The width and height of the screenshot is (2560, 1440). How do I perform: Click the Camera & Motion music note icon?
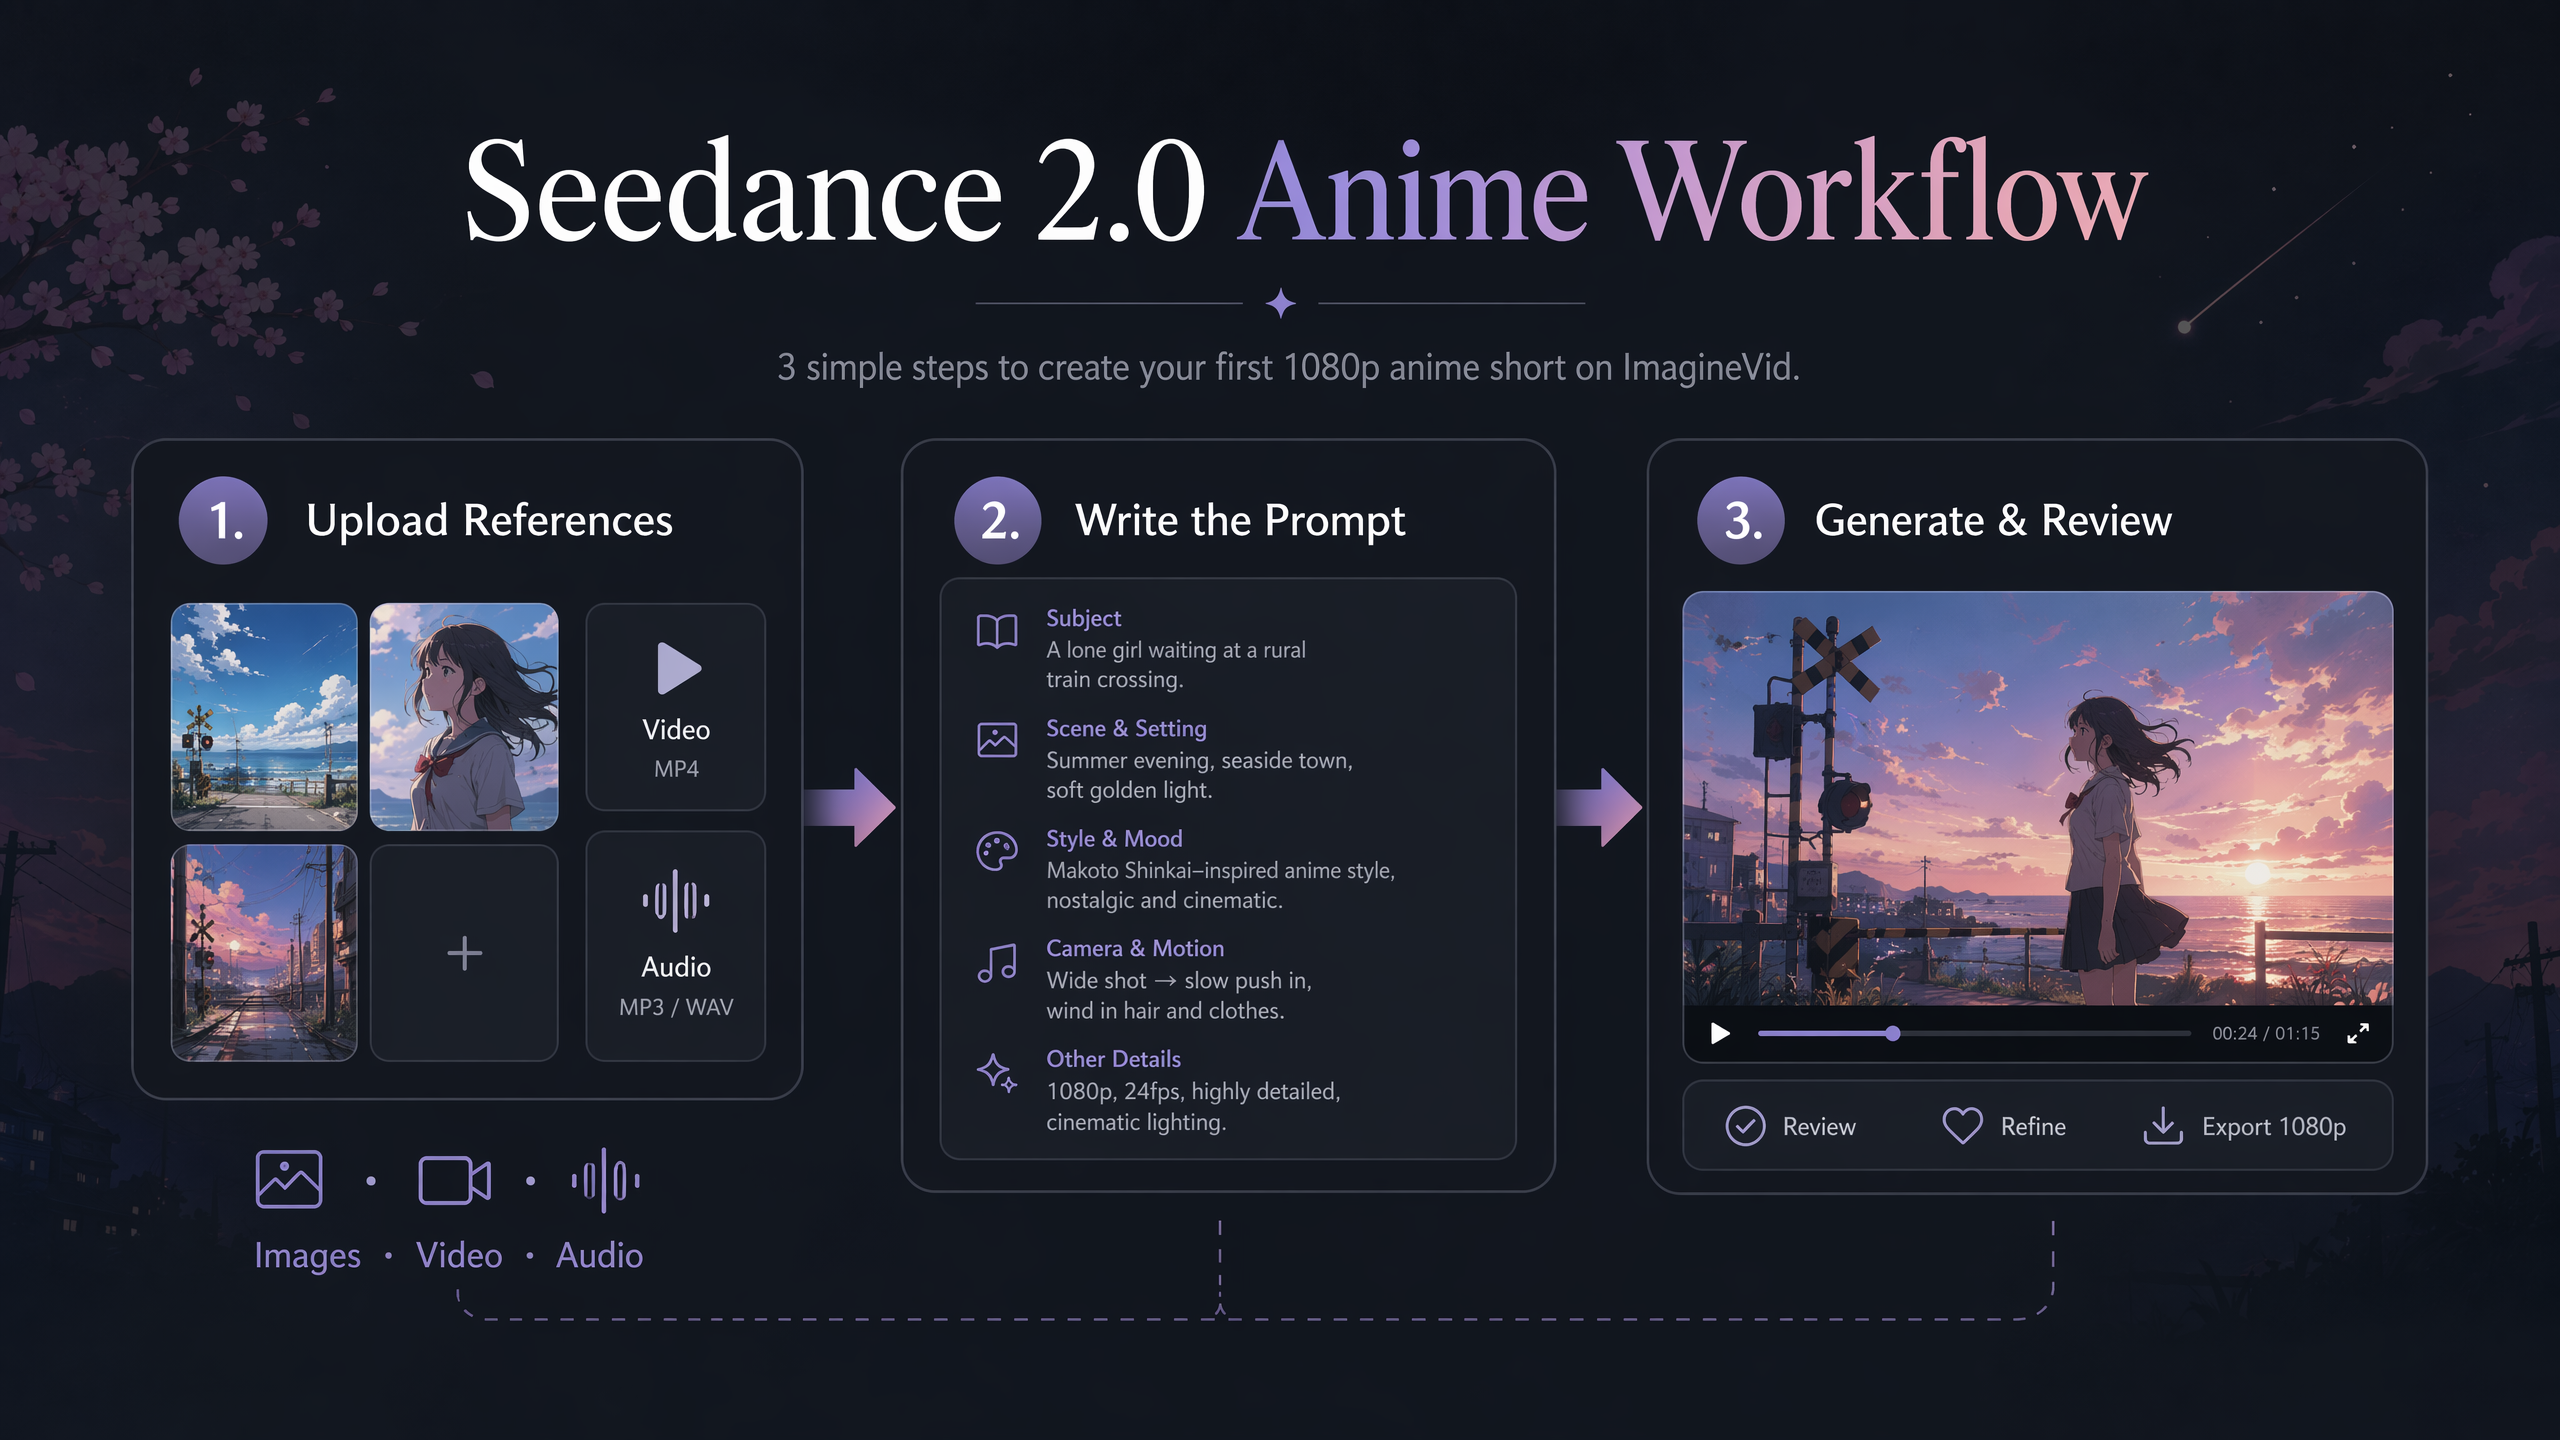pos(997,963)
